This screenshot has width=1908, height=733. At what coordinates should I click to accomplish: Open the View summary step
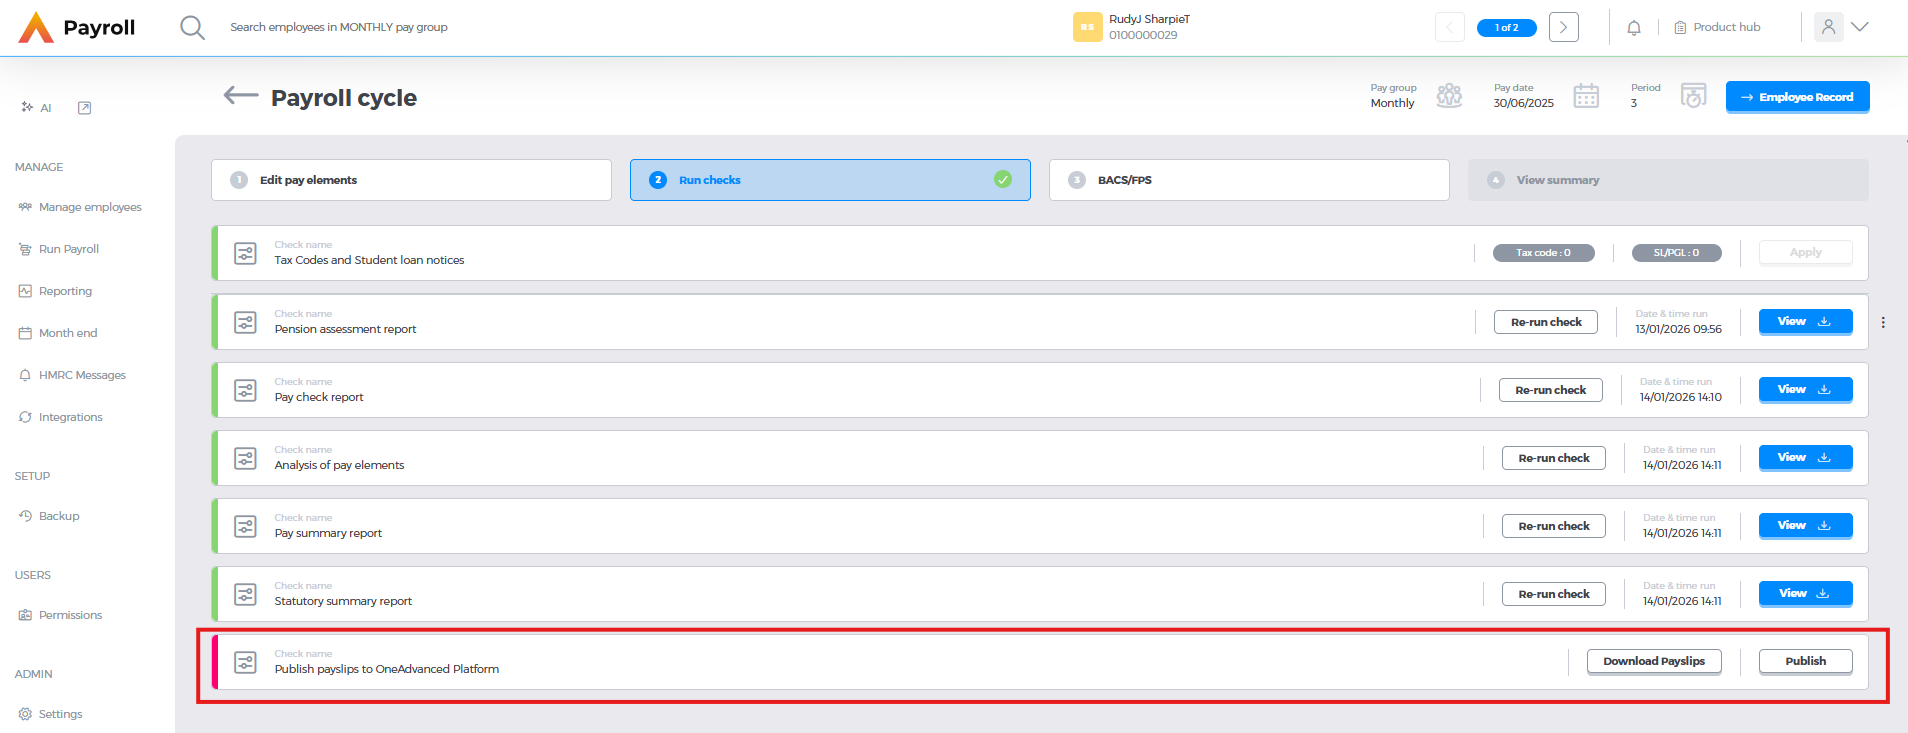pos(1668,180)
